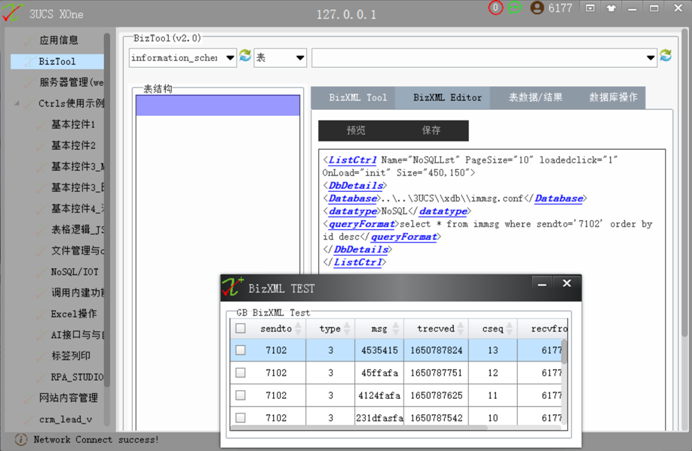
Task: Sort table by trecved column arrows
Action: 461,328
